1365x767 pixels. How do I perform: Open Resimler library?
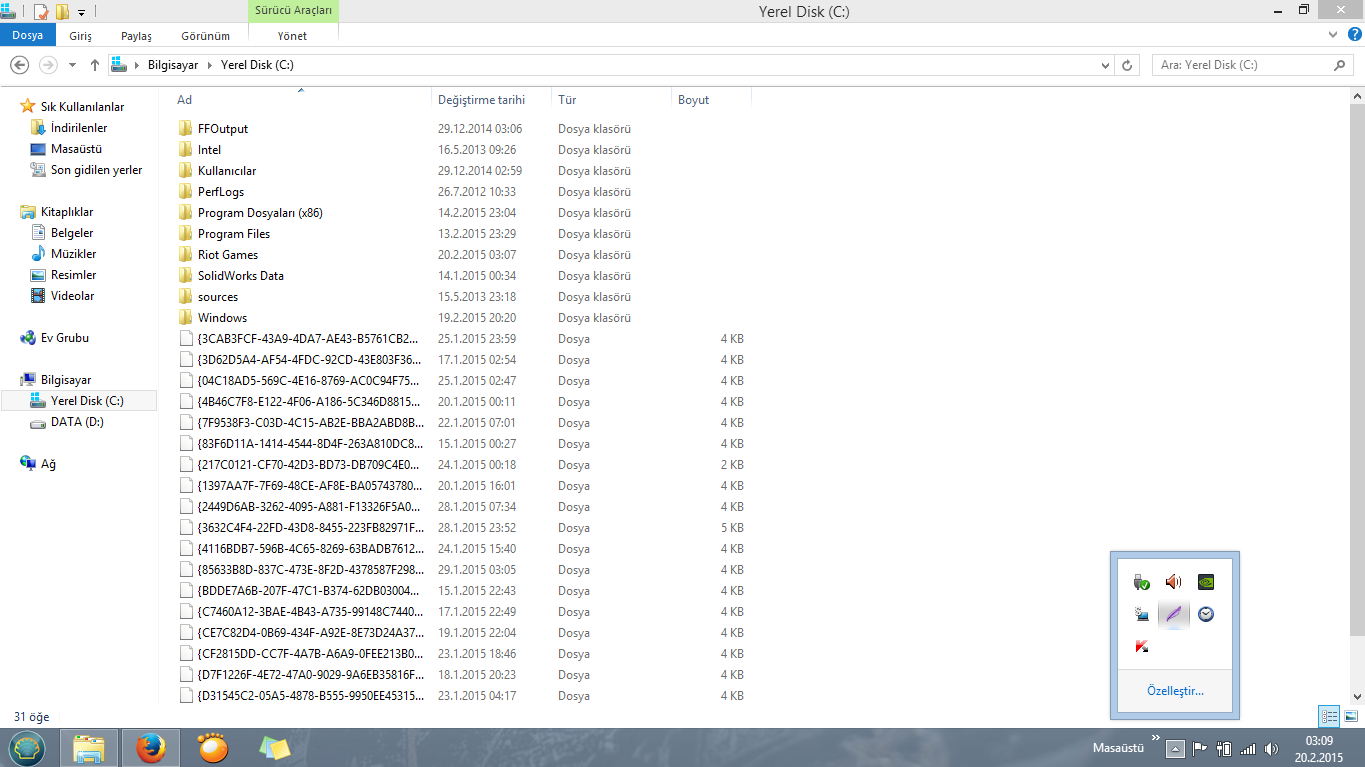click(x=73, y=275)
